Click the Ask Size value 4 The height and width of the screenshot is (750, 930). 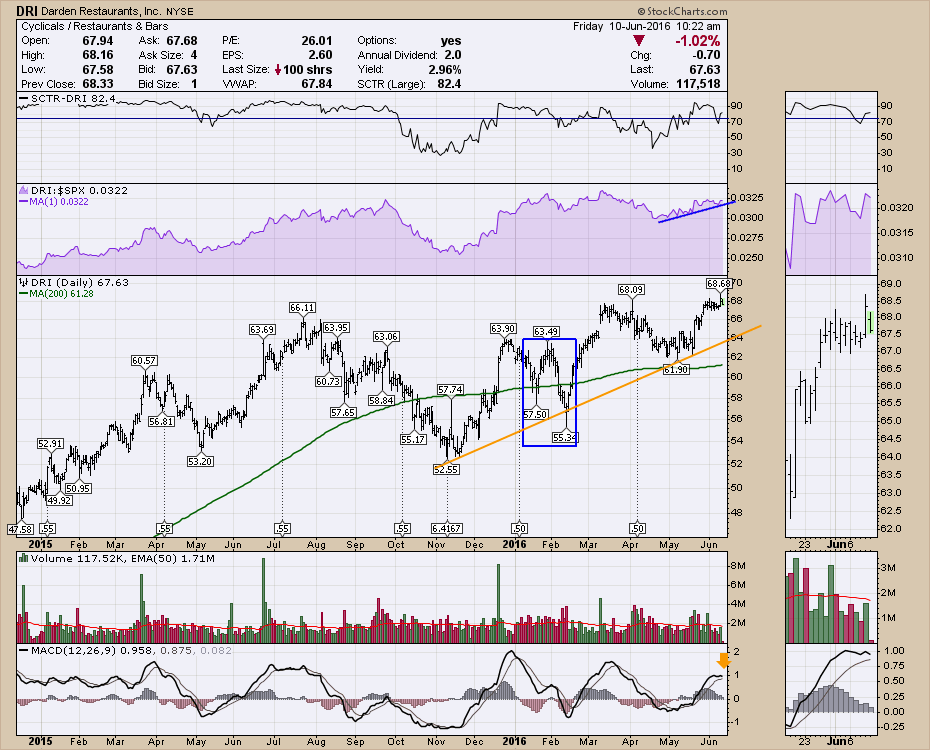[194, 55]
